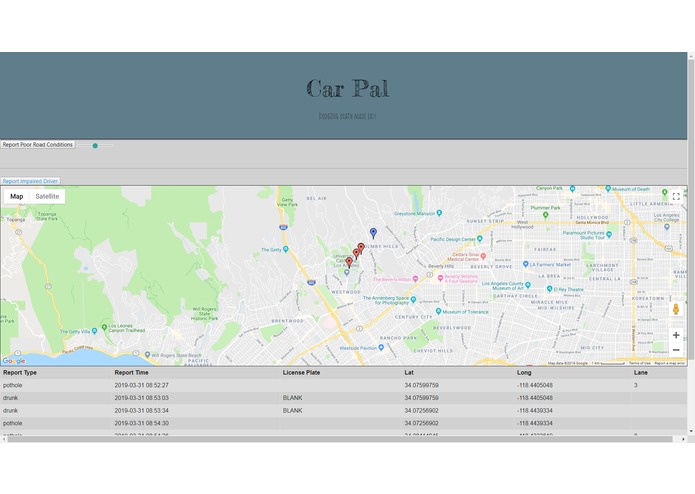This screenshot has width=695, height=494.
Task: Switch map to Satellite view
Action: point(47,196)
